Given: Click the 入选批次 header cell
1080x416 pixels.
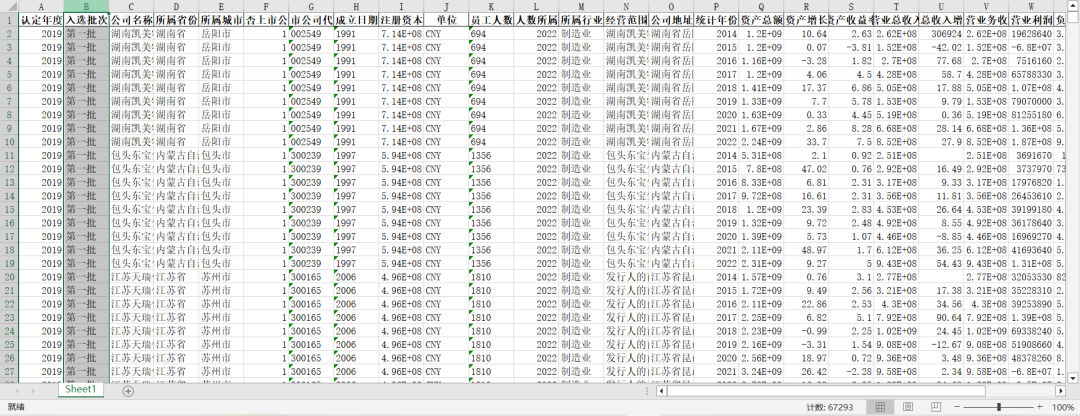Looking at the screenshot, I should point(86,19).
